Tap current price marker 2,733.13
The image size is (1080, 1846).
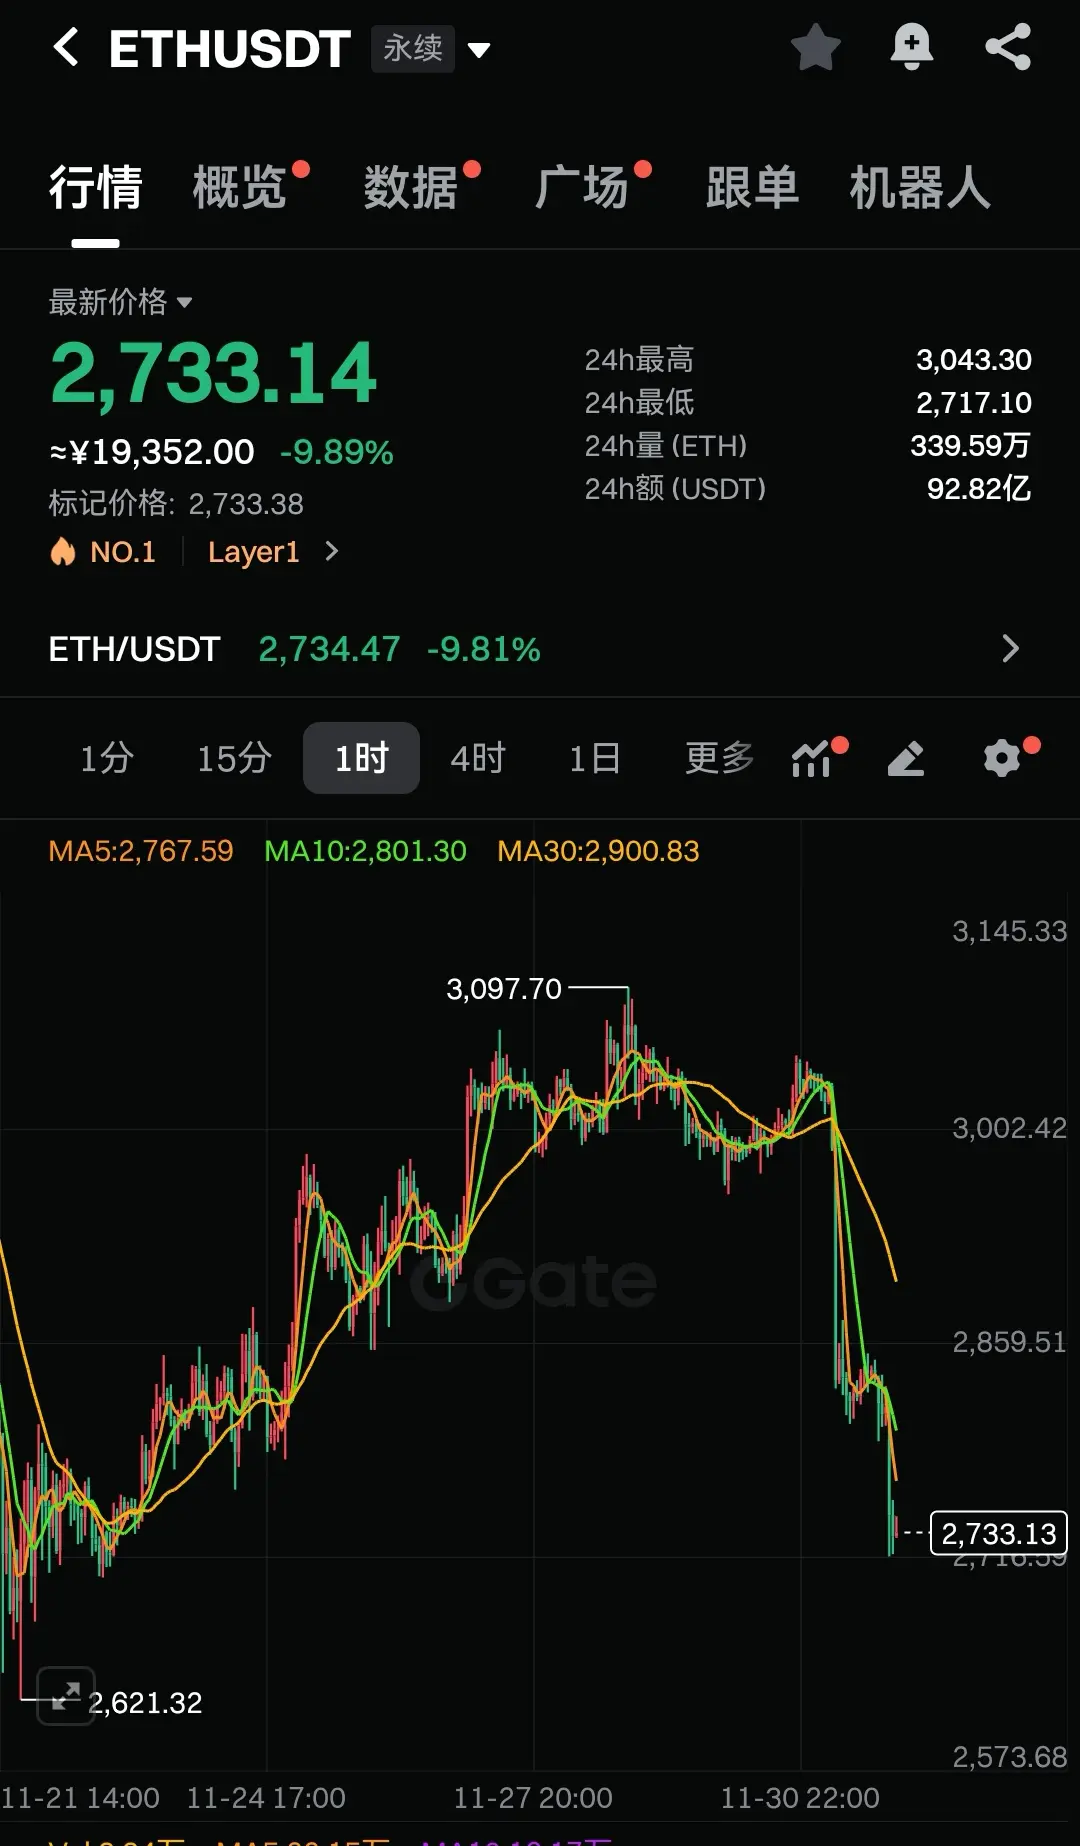click(x=998, y=1533)
